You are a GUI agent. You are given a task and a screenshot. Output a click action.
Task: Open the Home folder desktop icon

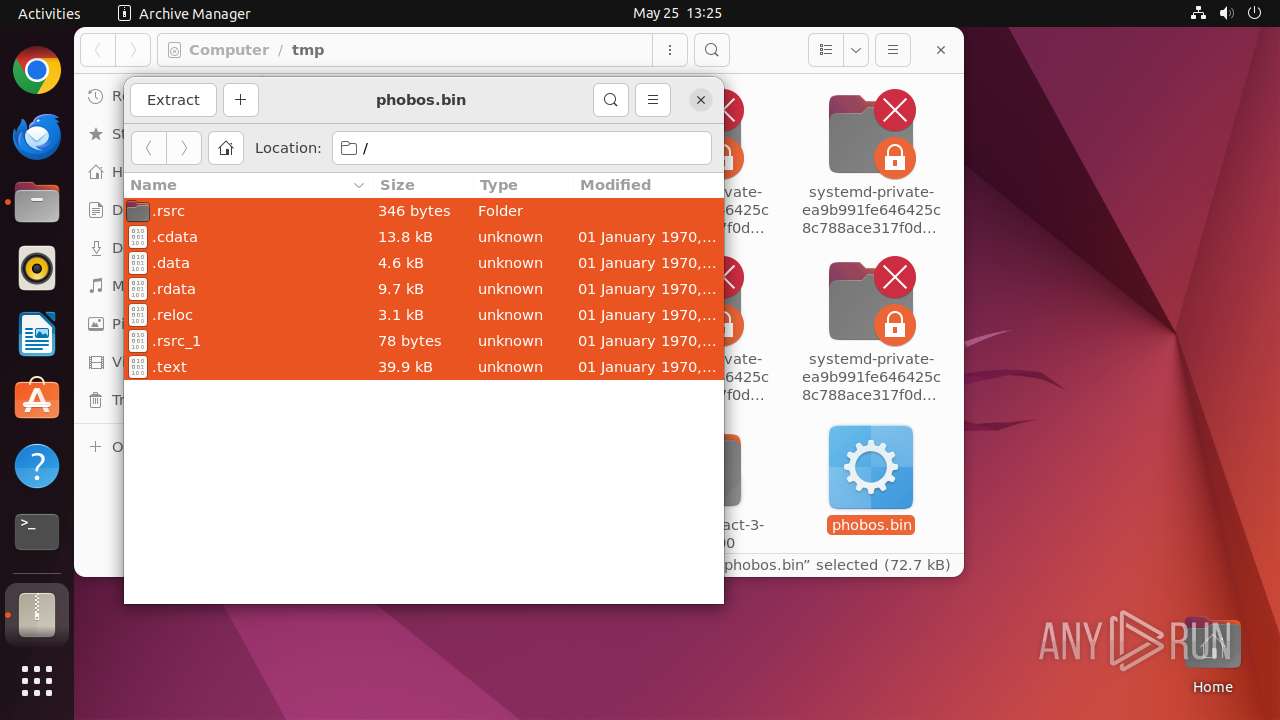coord(1212,656)
